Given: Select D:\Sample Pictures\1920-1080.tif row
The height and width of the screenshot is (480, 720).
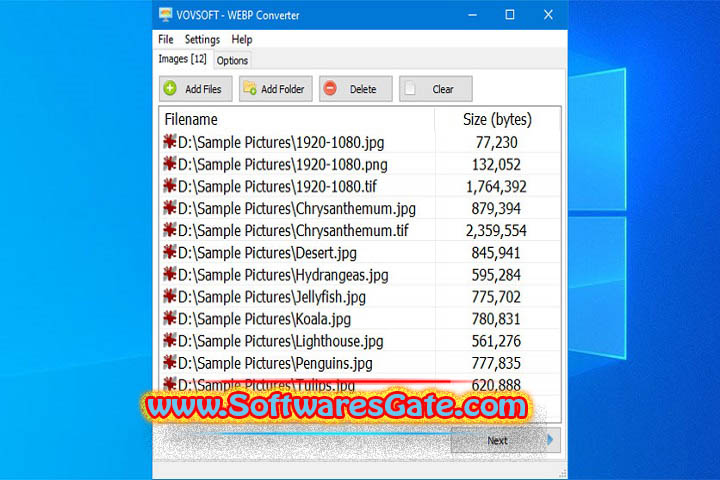Looking at the screenshot, I should [360, 186].
